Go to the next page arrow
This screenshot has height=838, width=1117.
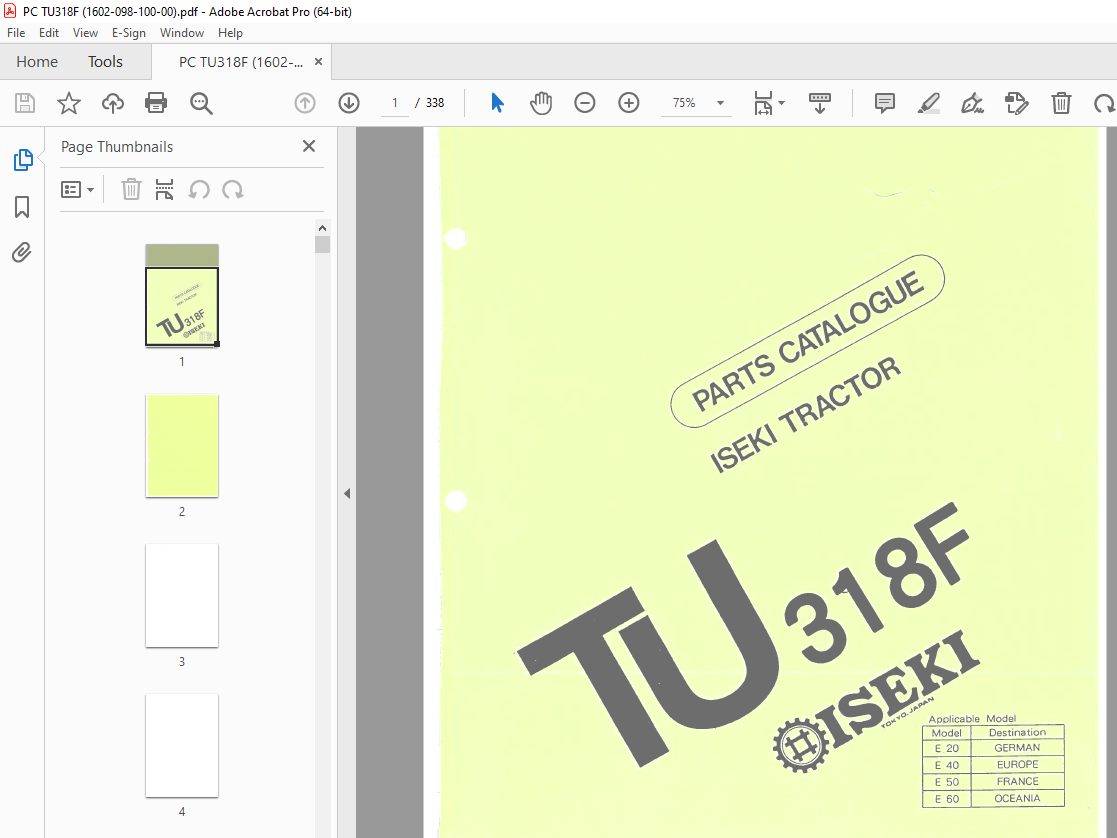pos(349,103)
